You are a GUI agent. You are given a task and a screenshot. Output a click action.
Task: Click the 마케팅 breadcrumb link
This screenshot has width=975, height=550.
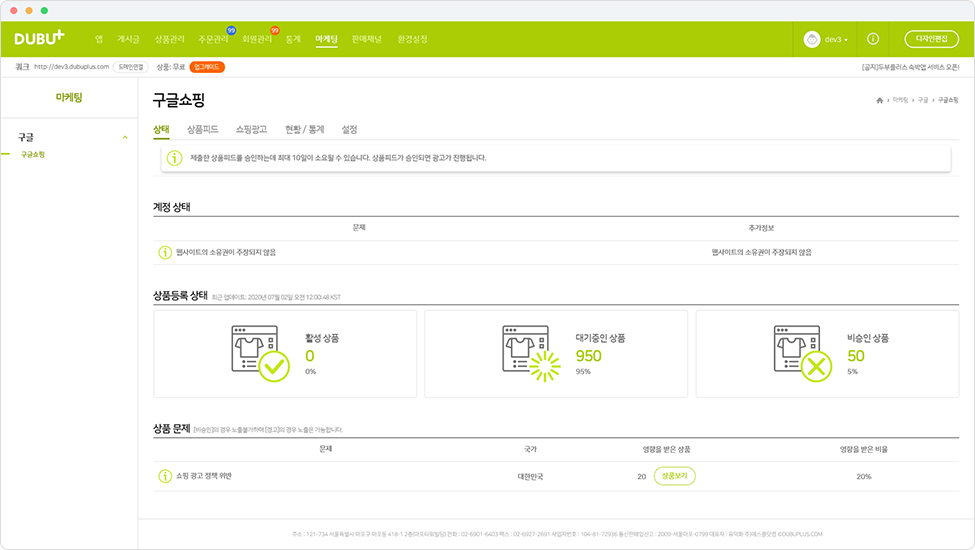point(900,100)
